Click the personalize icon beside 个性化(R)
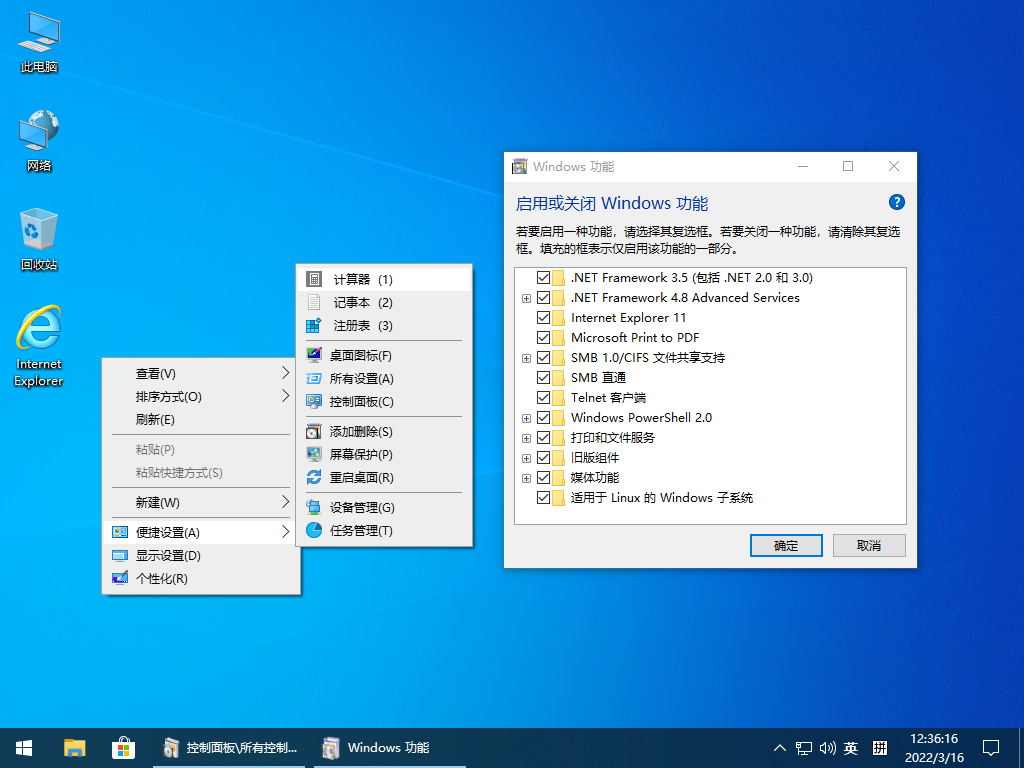Image resolution: width=1024 pixels, height=768 pixels. (120, 578)
